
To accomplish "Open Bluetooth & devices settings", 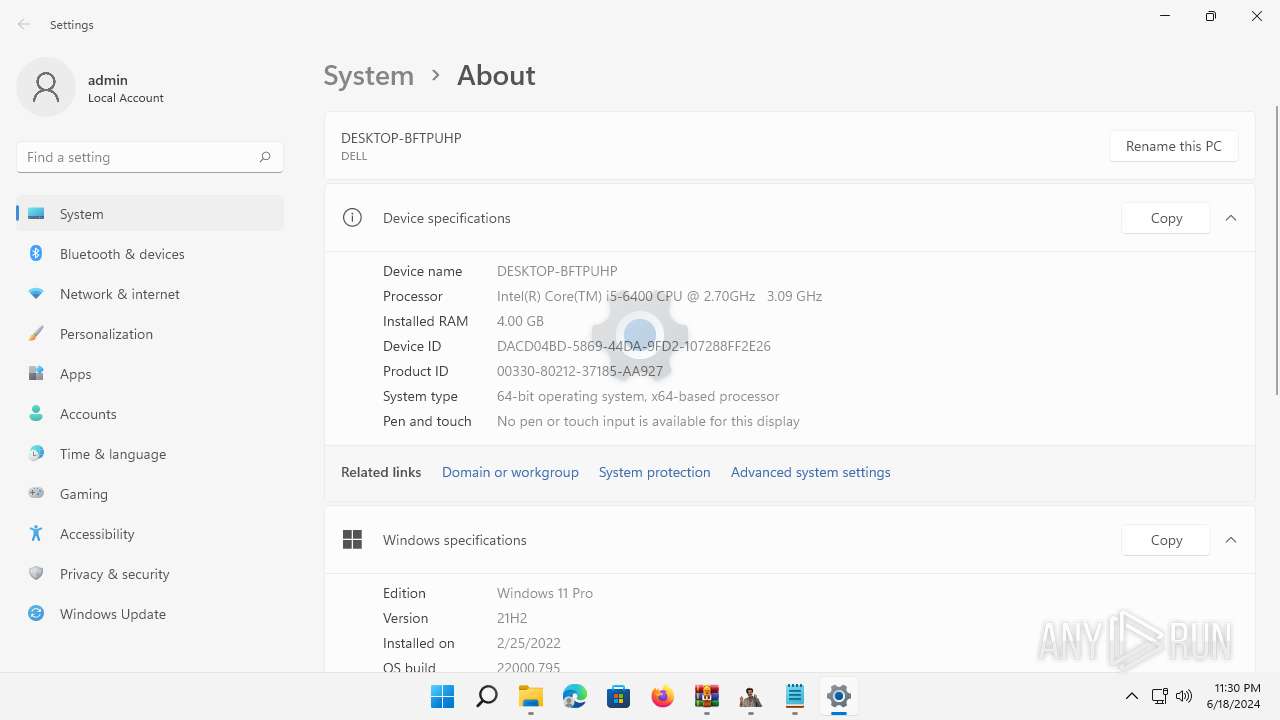I will pos(150,254).
